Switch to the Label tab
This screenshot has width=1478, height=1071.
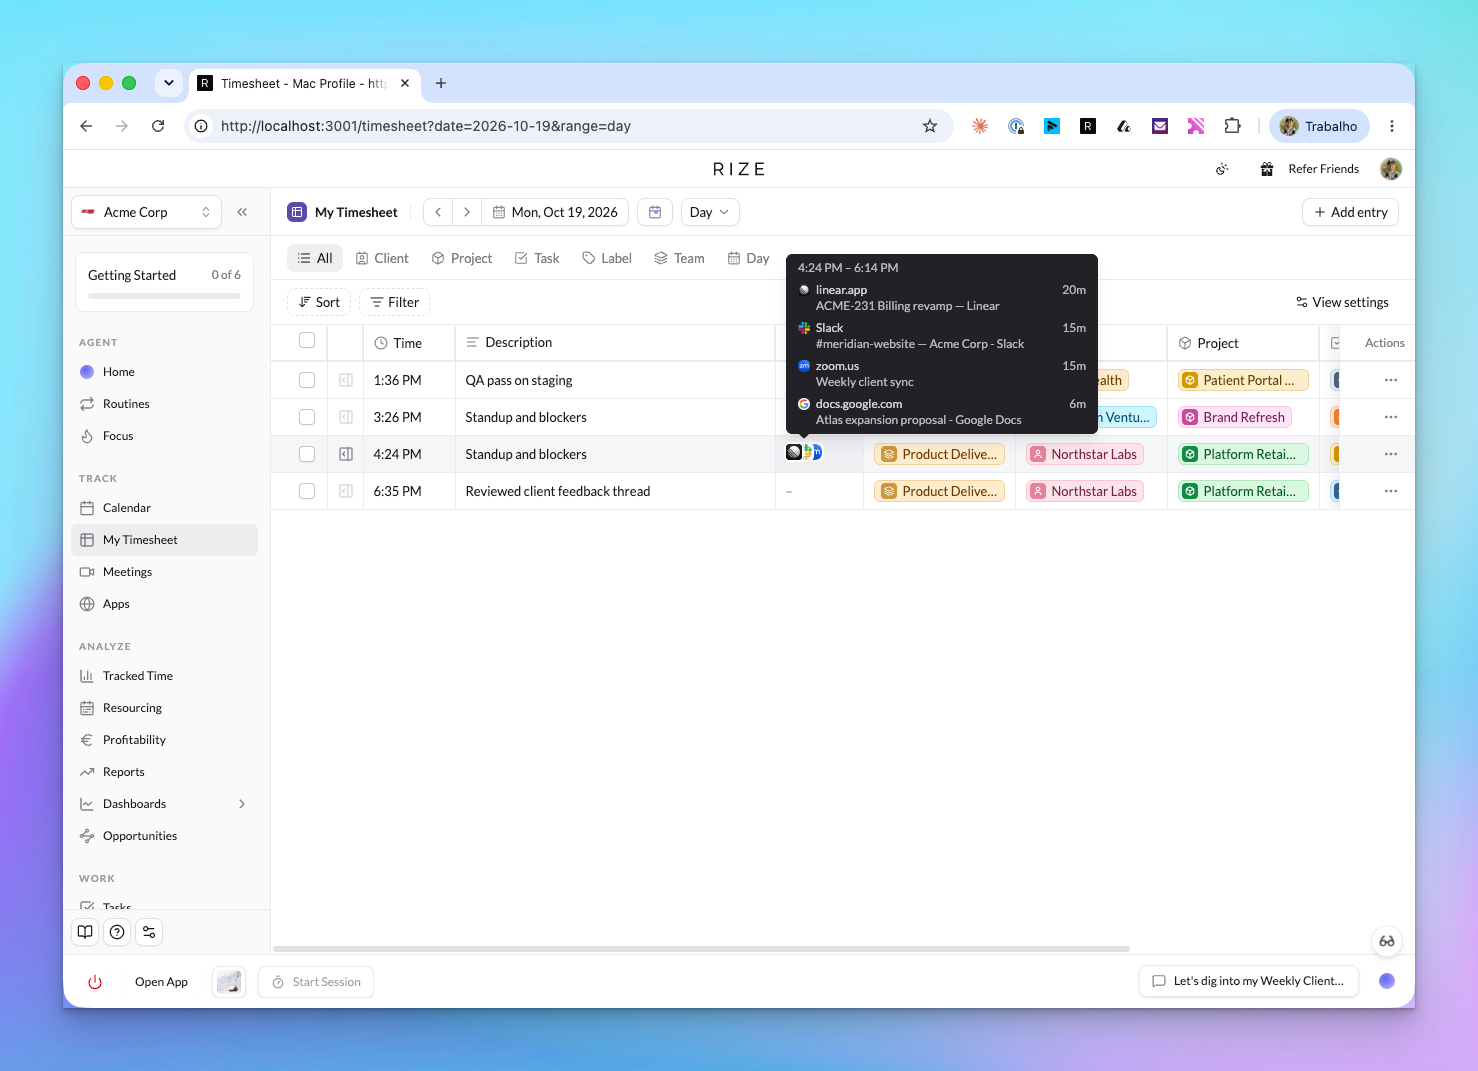point(607,258)
